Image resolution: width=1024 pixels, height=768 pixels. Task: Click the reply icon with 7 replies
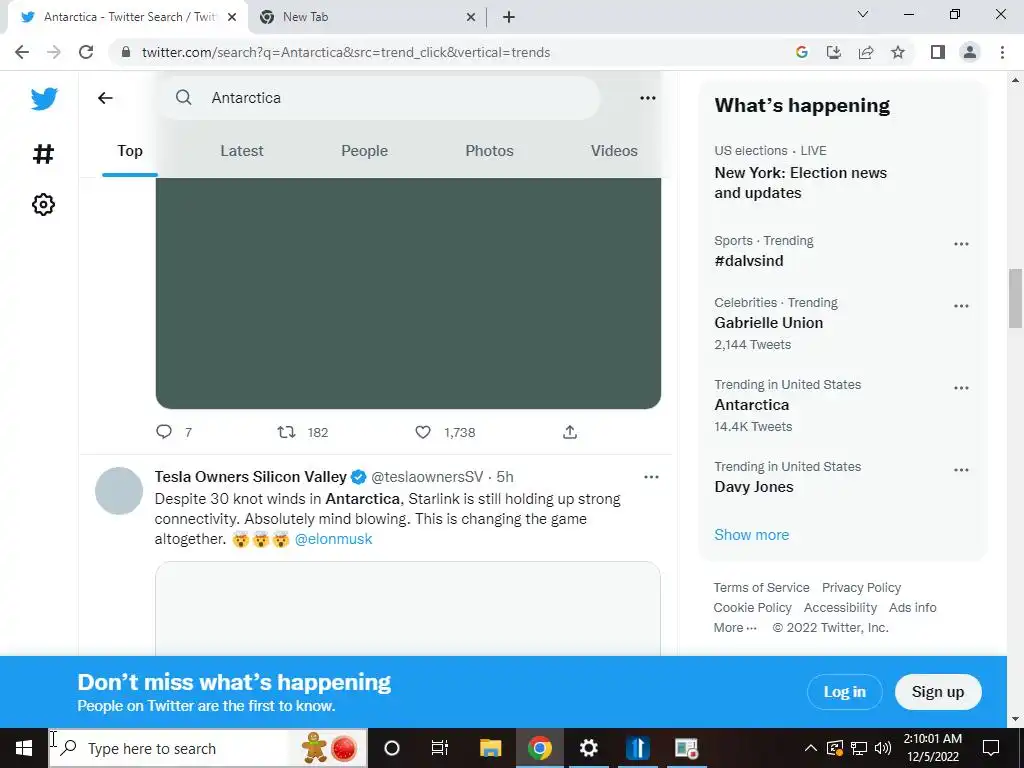tap(164, 432)
